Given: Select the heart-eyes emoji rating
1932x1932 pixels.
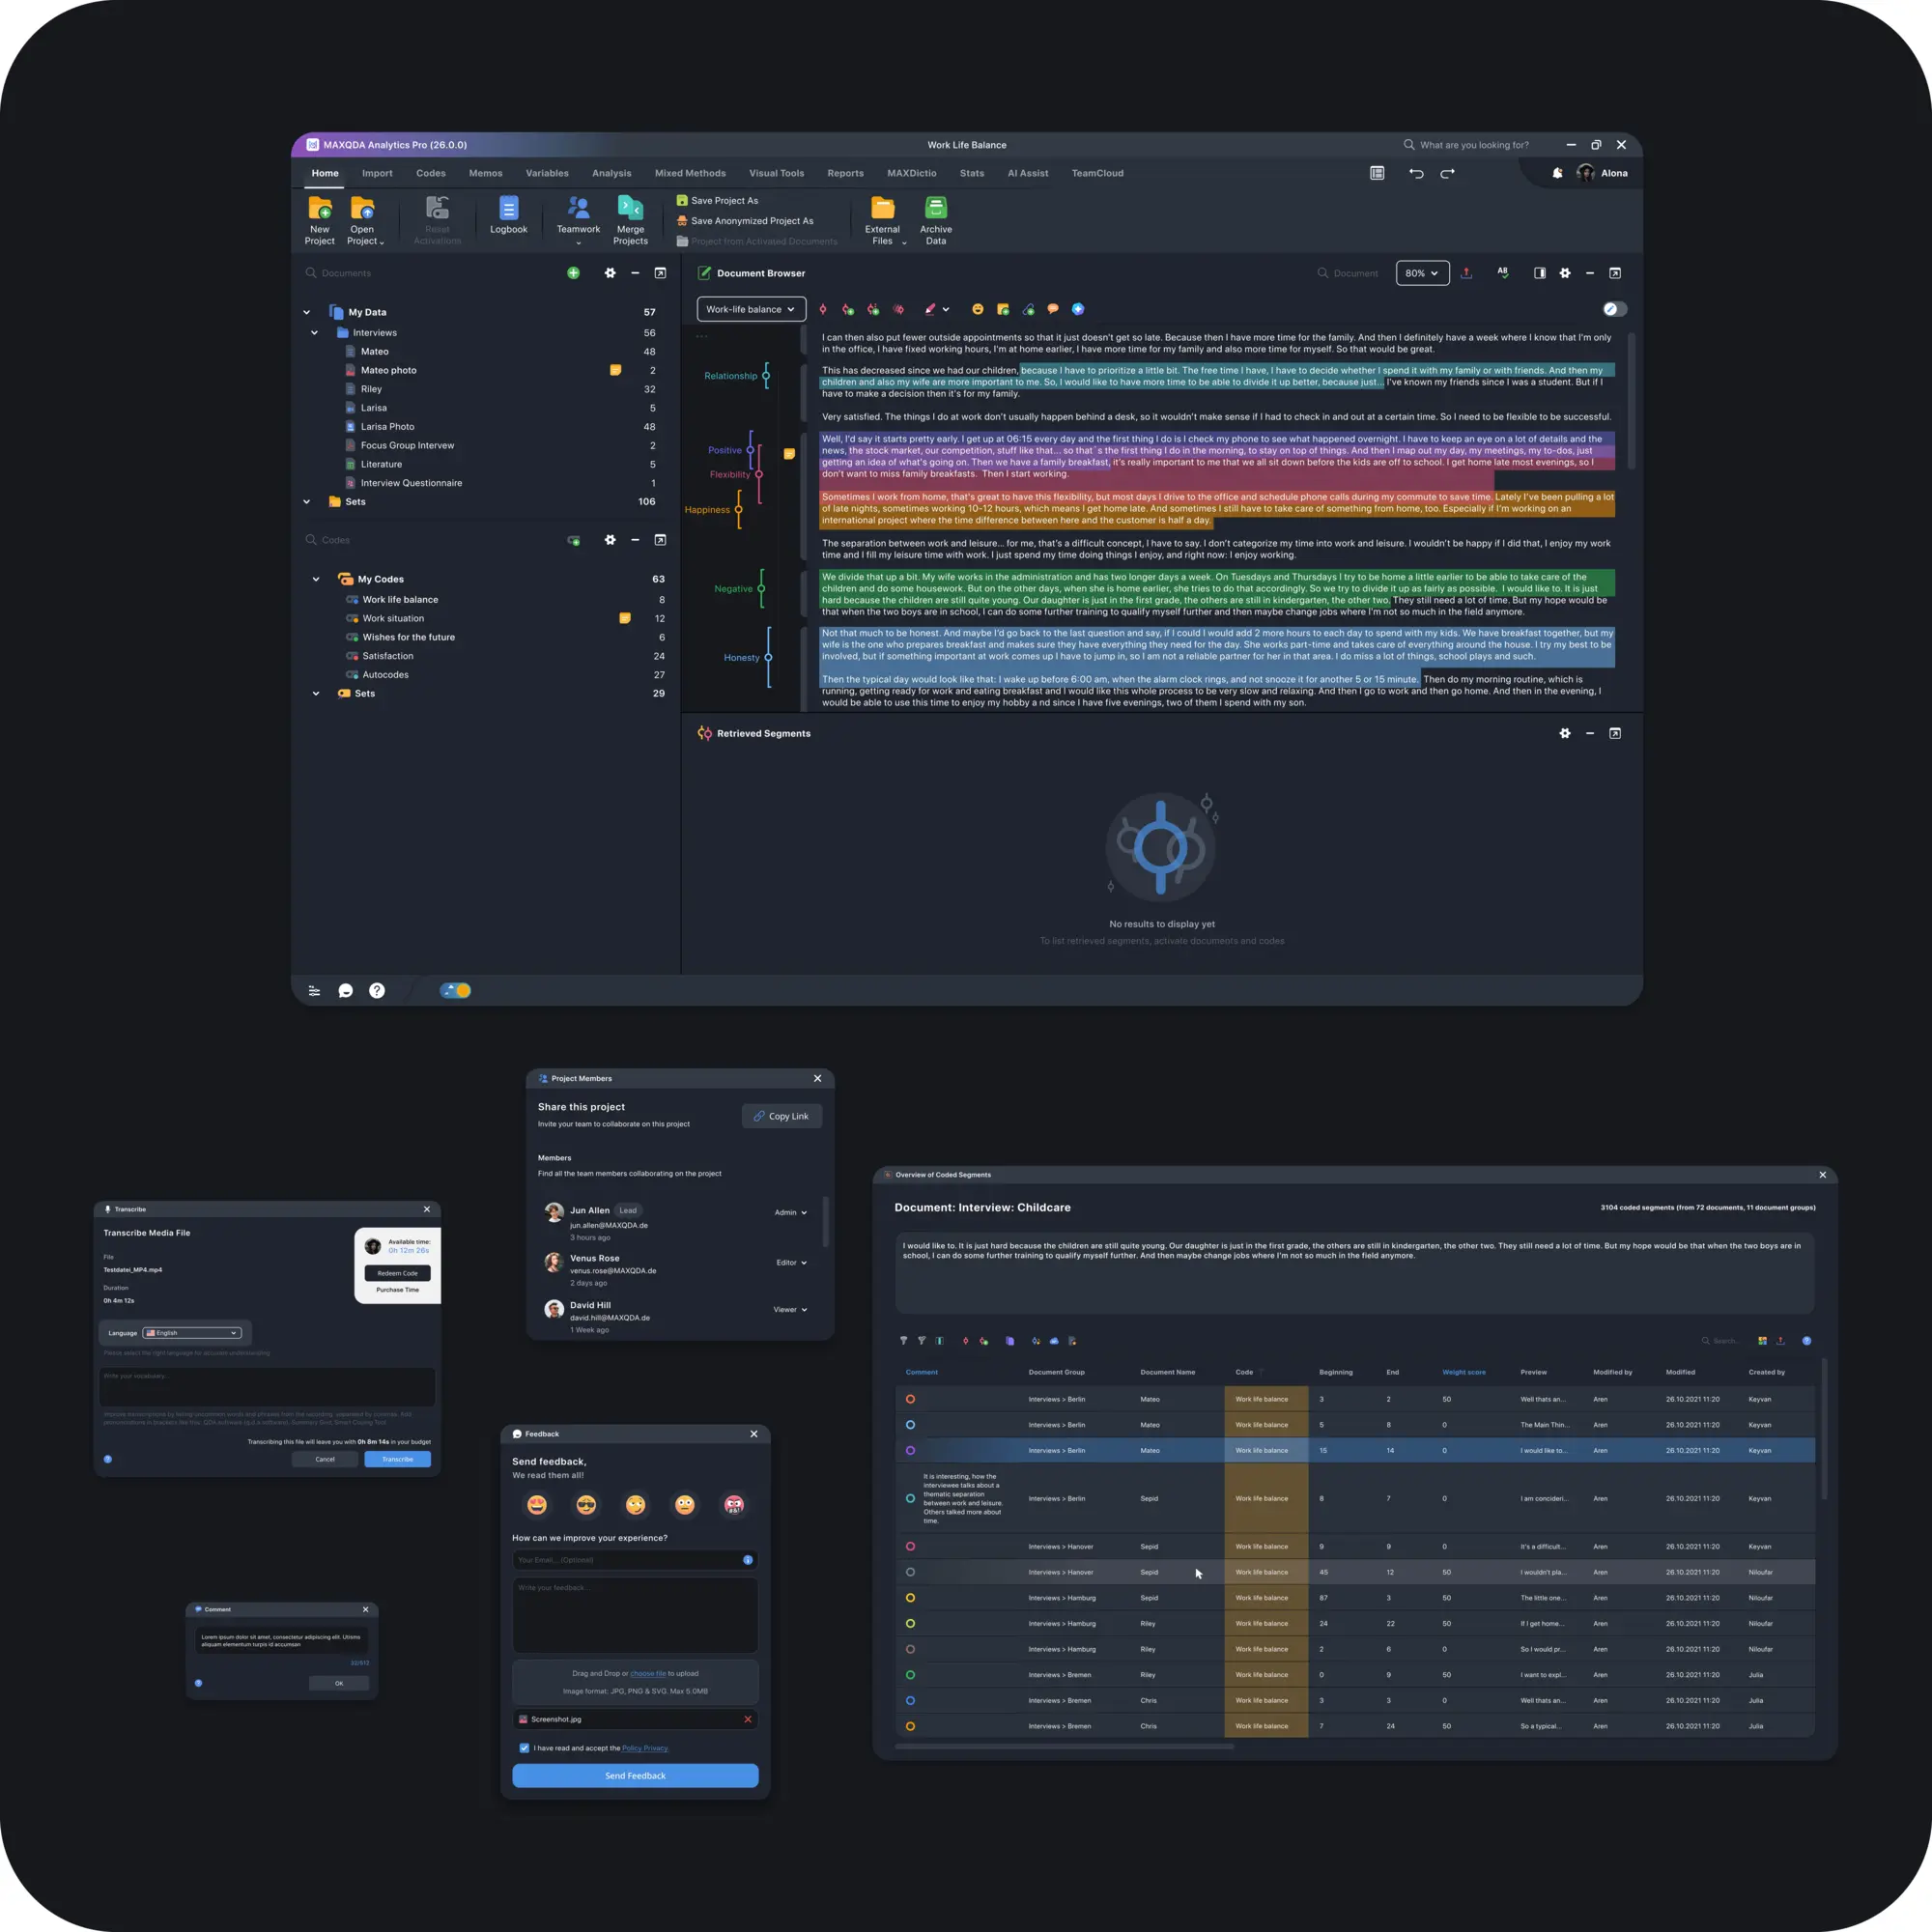Looking at the screenshot, I should 537,1505.
